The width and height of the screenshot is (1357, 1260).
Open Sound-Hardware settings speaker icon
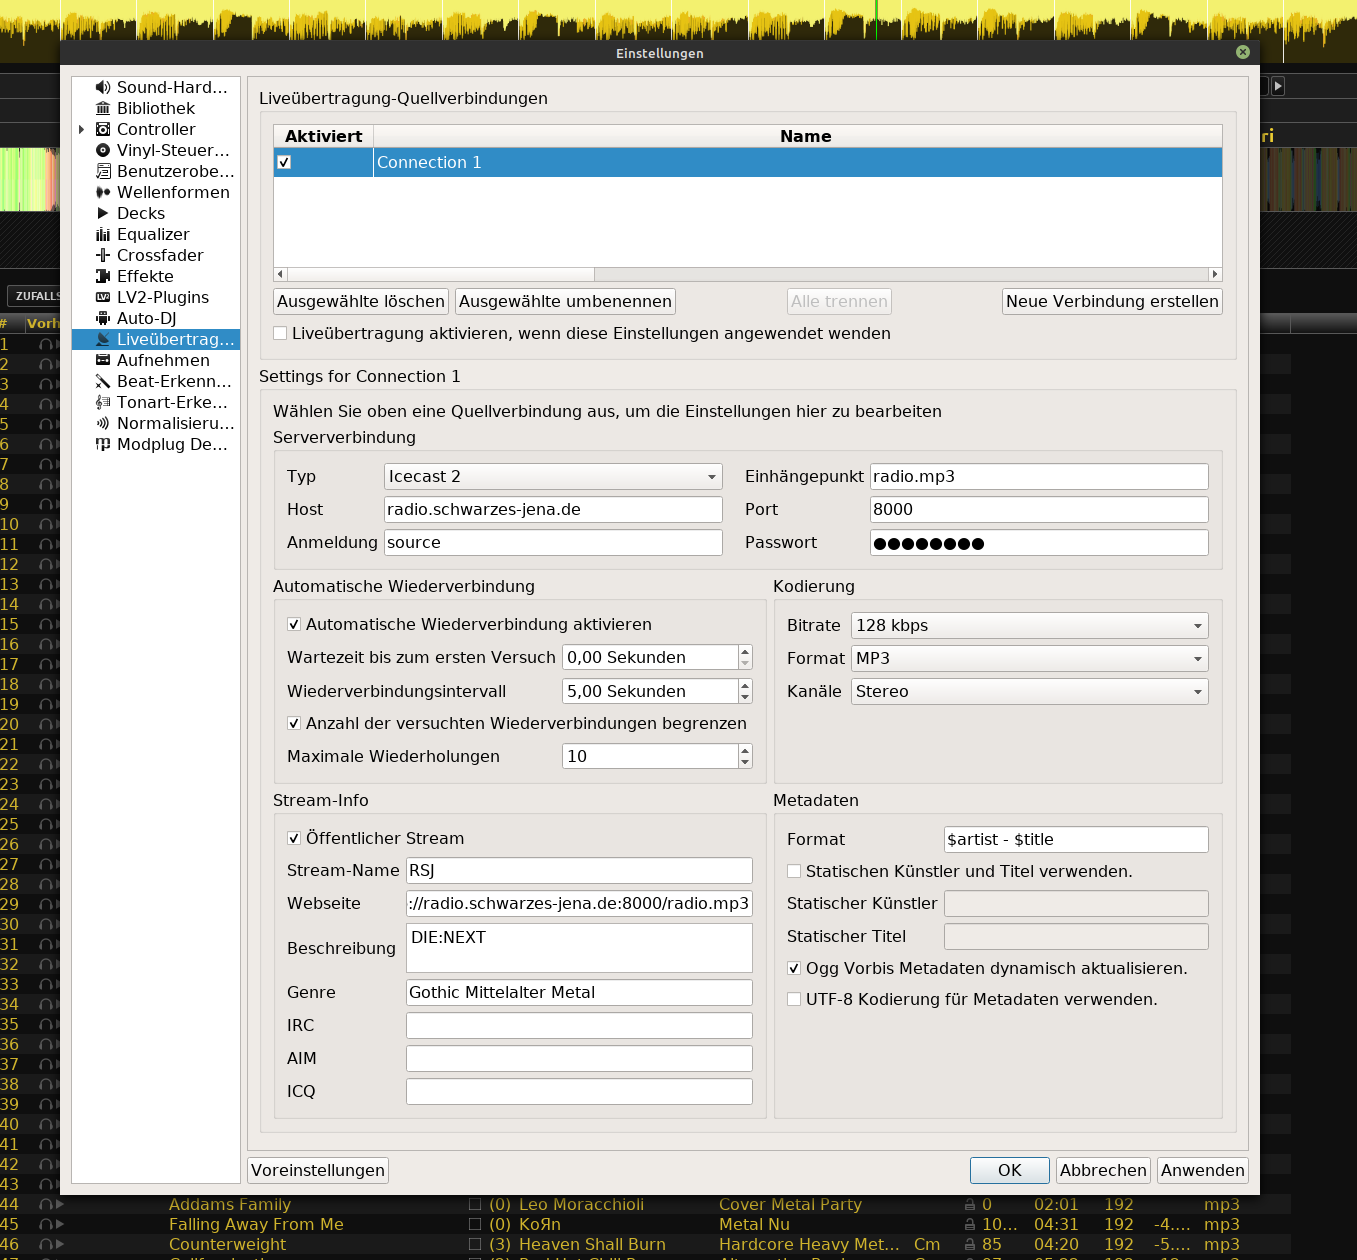tap(103, 87)
